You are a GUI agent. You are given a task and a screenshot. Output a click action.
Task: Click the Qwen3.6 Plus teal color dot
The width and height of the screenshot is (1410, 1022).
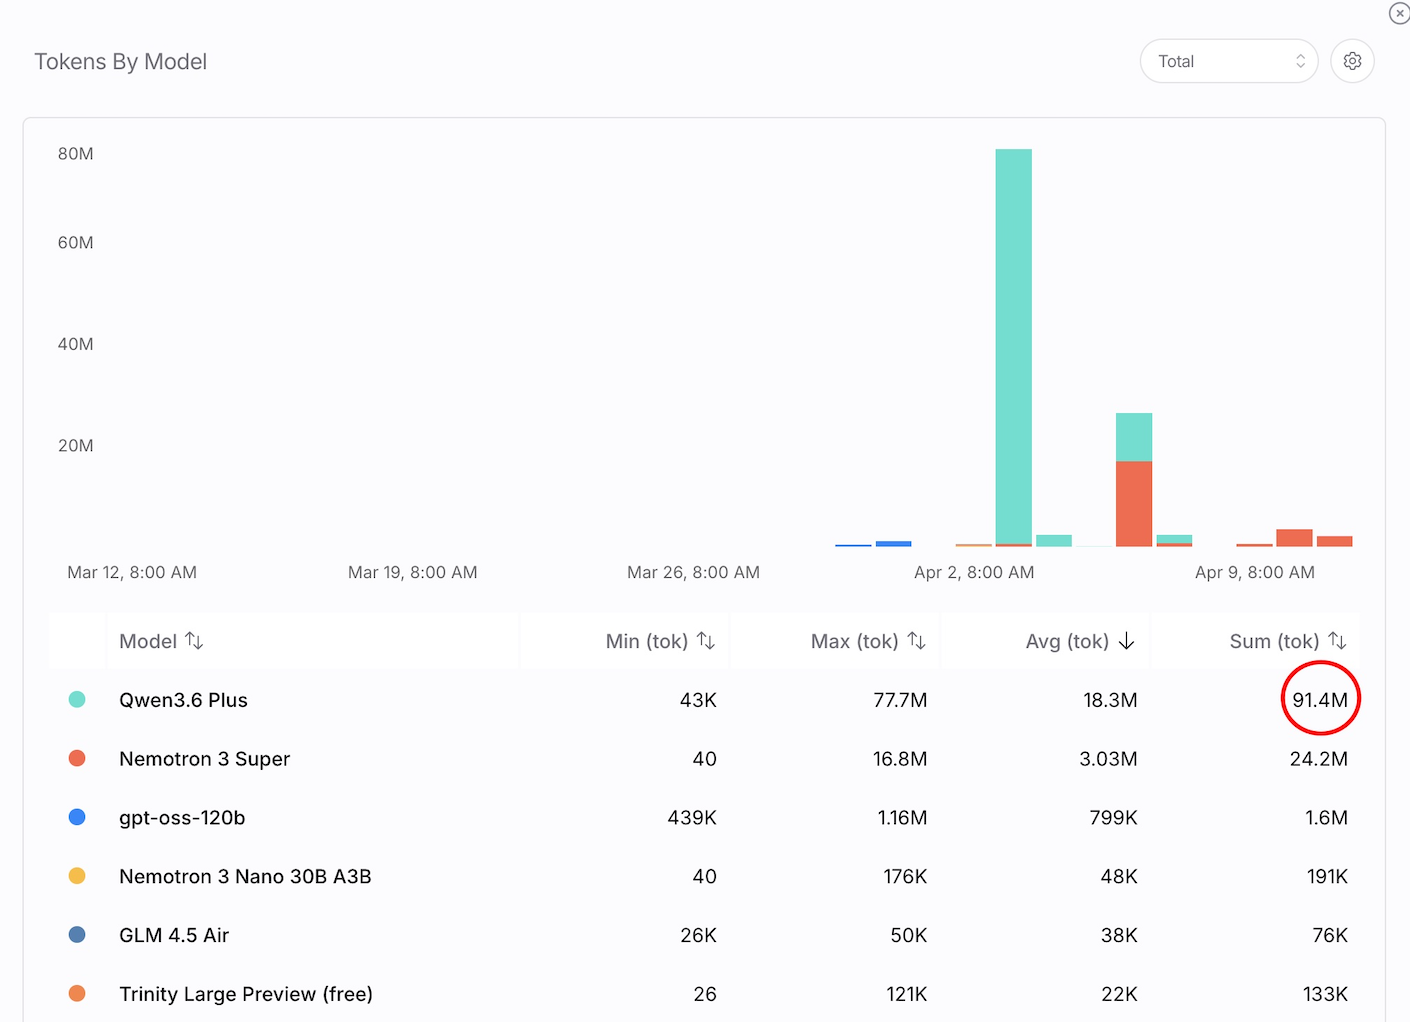(77, 700)
